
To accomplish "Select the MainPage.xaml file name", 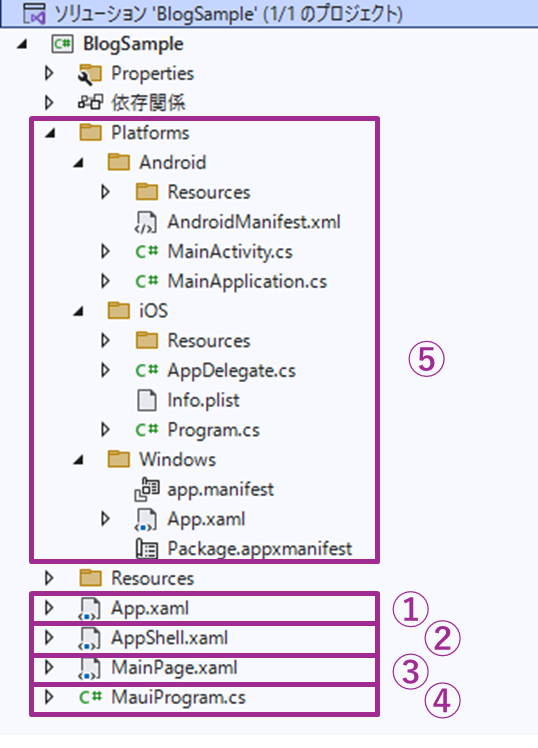I will point(174,668).
